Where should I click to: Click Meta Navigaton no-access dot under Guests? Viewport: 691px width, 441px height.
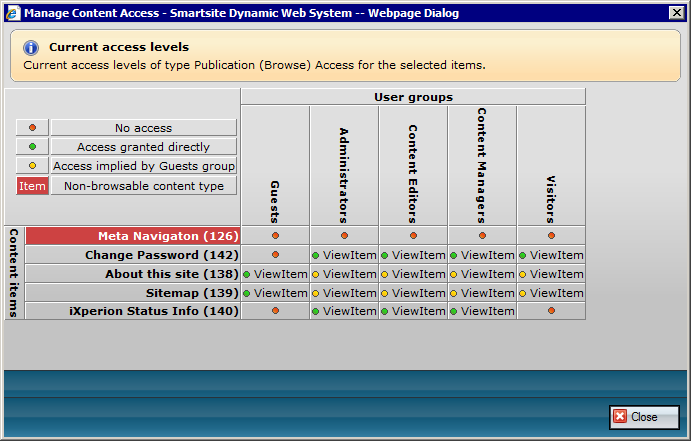pyautogui.click(x=275, y=236)
